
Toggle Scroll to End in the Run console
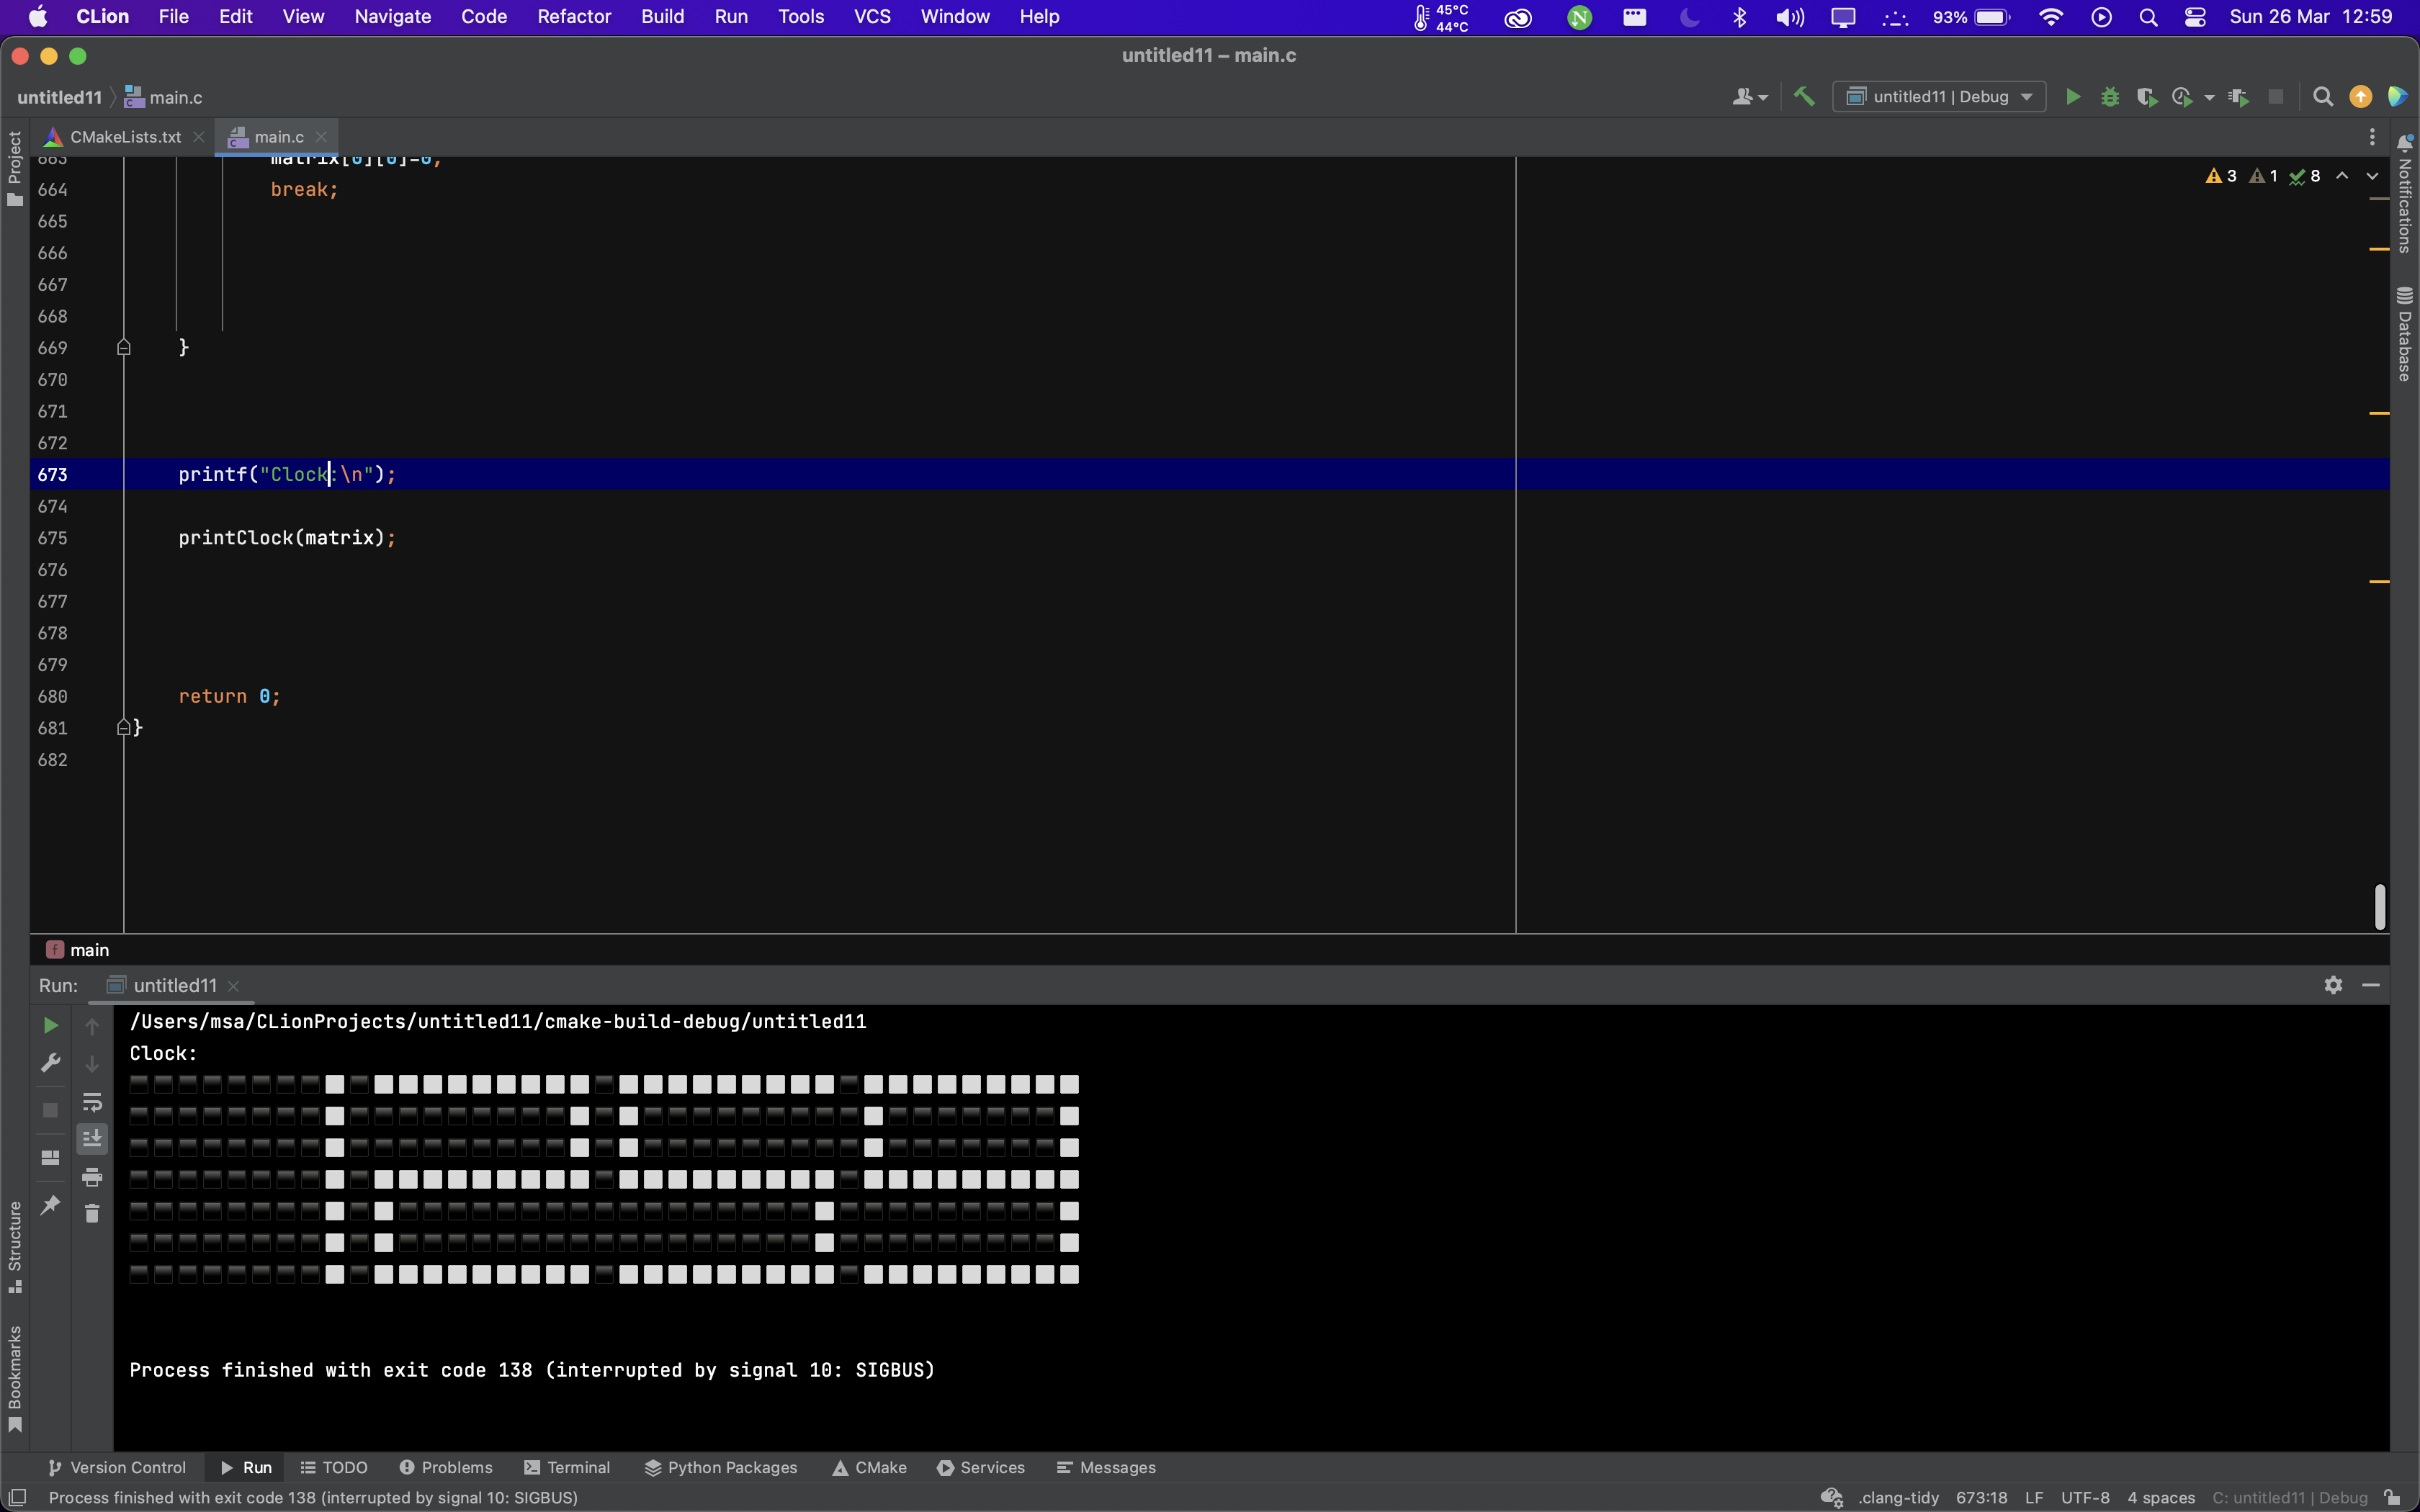coord(92,1138)
